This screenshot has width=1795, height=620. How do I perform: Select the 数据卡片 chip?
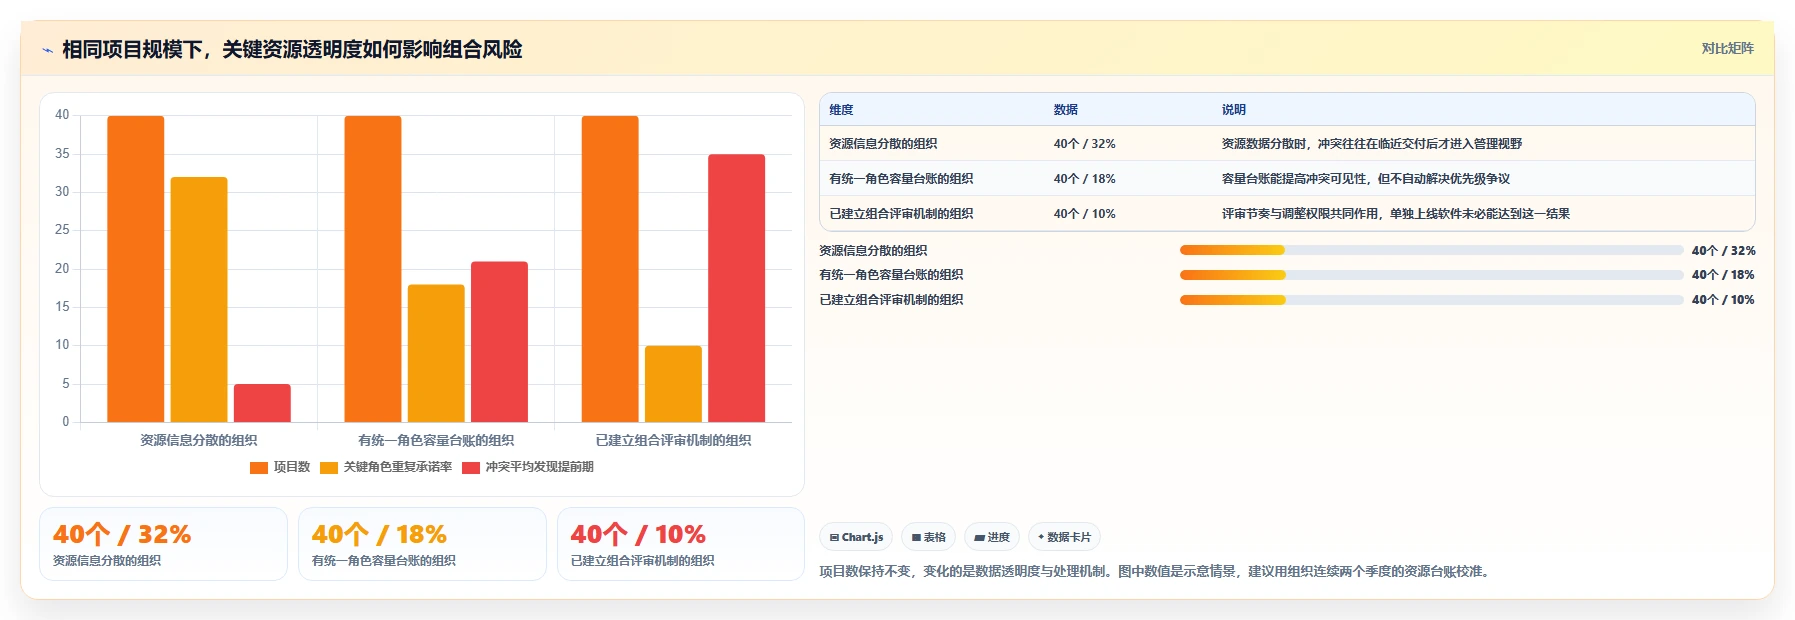pos(1064,537)
